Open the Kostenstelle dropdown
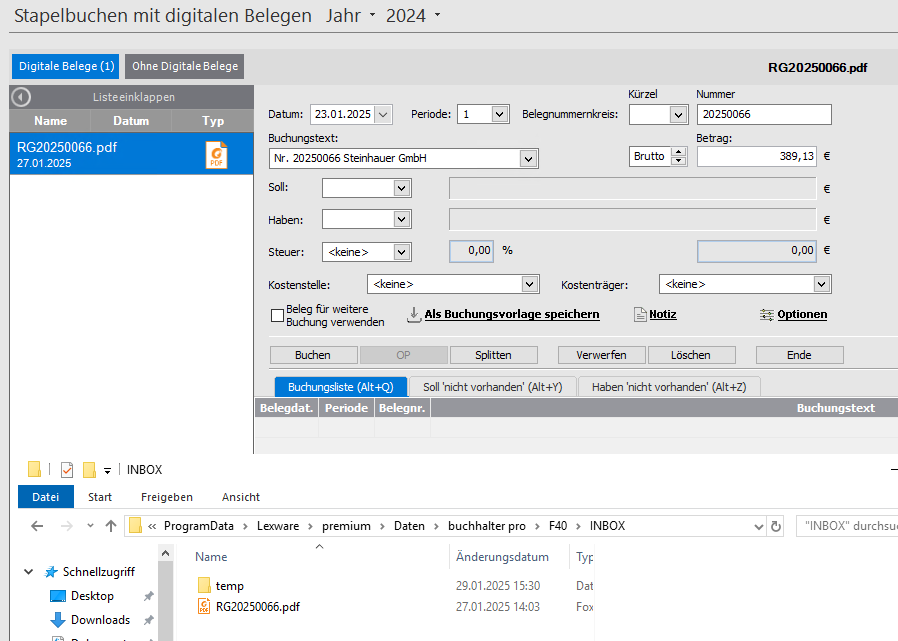Viewport: 898px width, 641px height. (530, 284)
